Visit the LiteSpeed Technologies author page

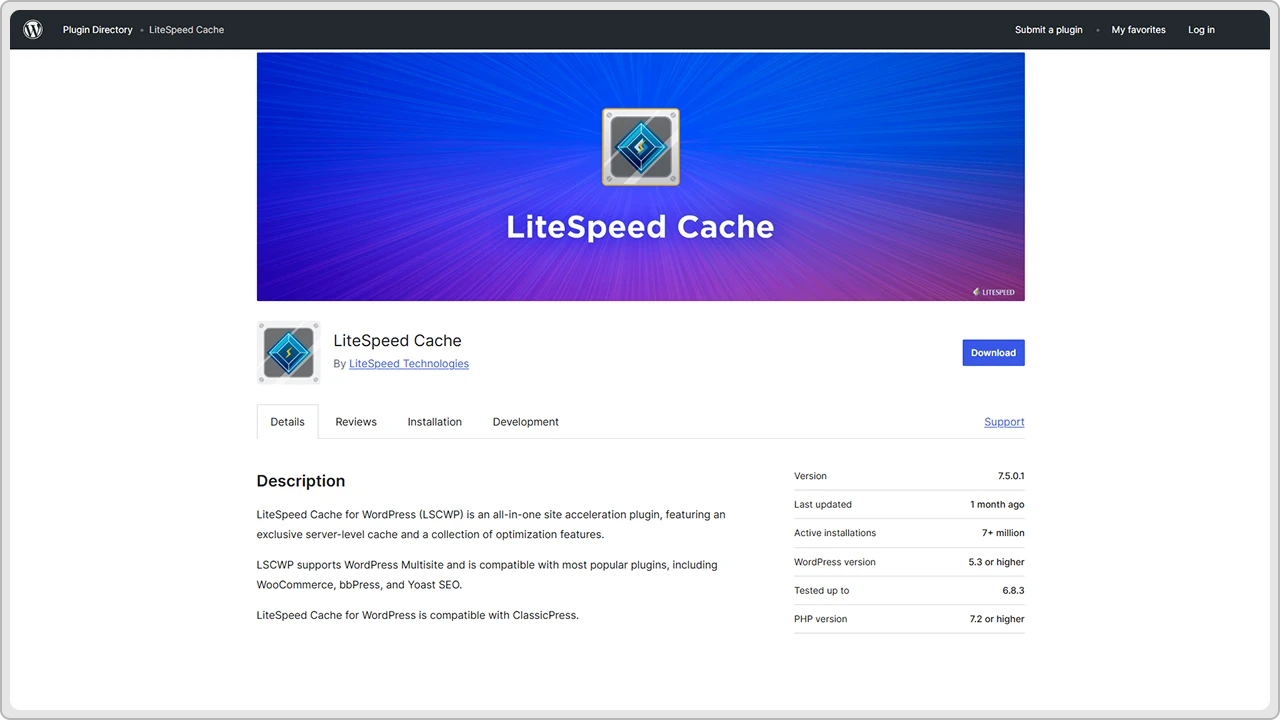coord(408,363)
